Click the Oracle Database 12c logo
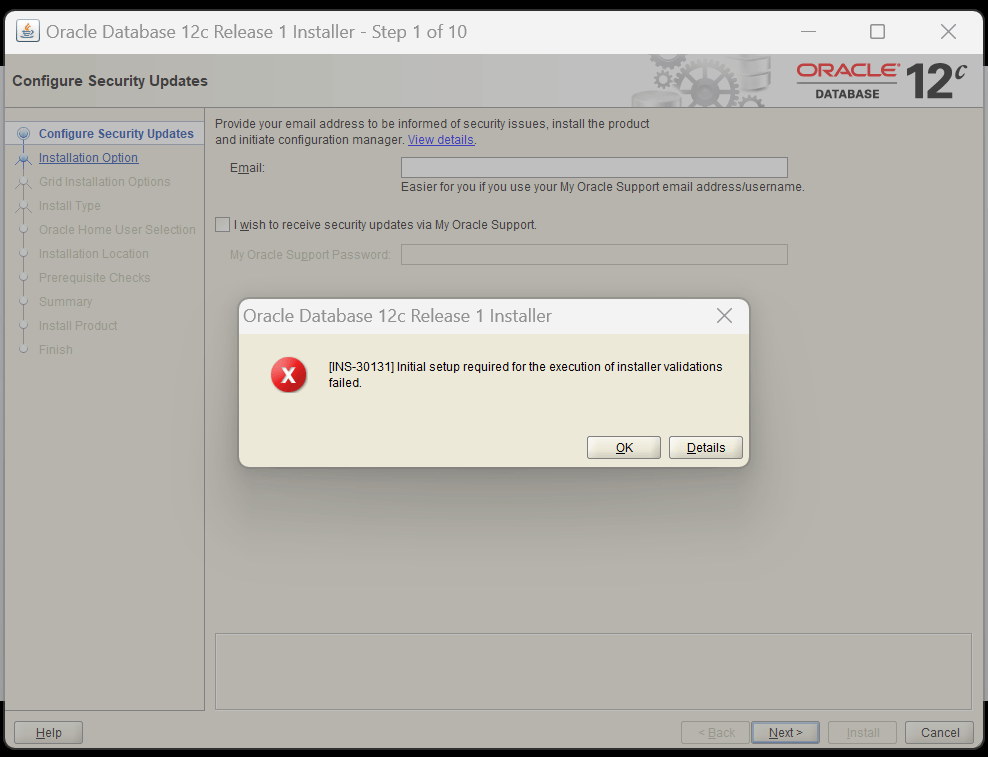988x757 pixels. click(880, 81)
